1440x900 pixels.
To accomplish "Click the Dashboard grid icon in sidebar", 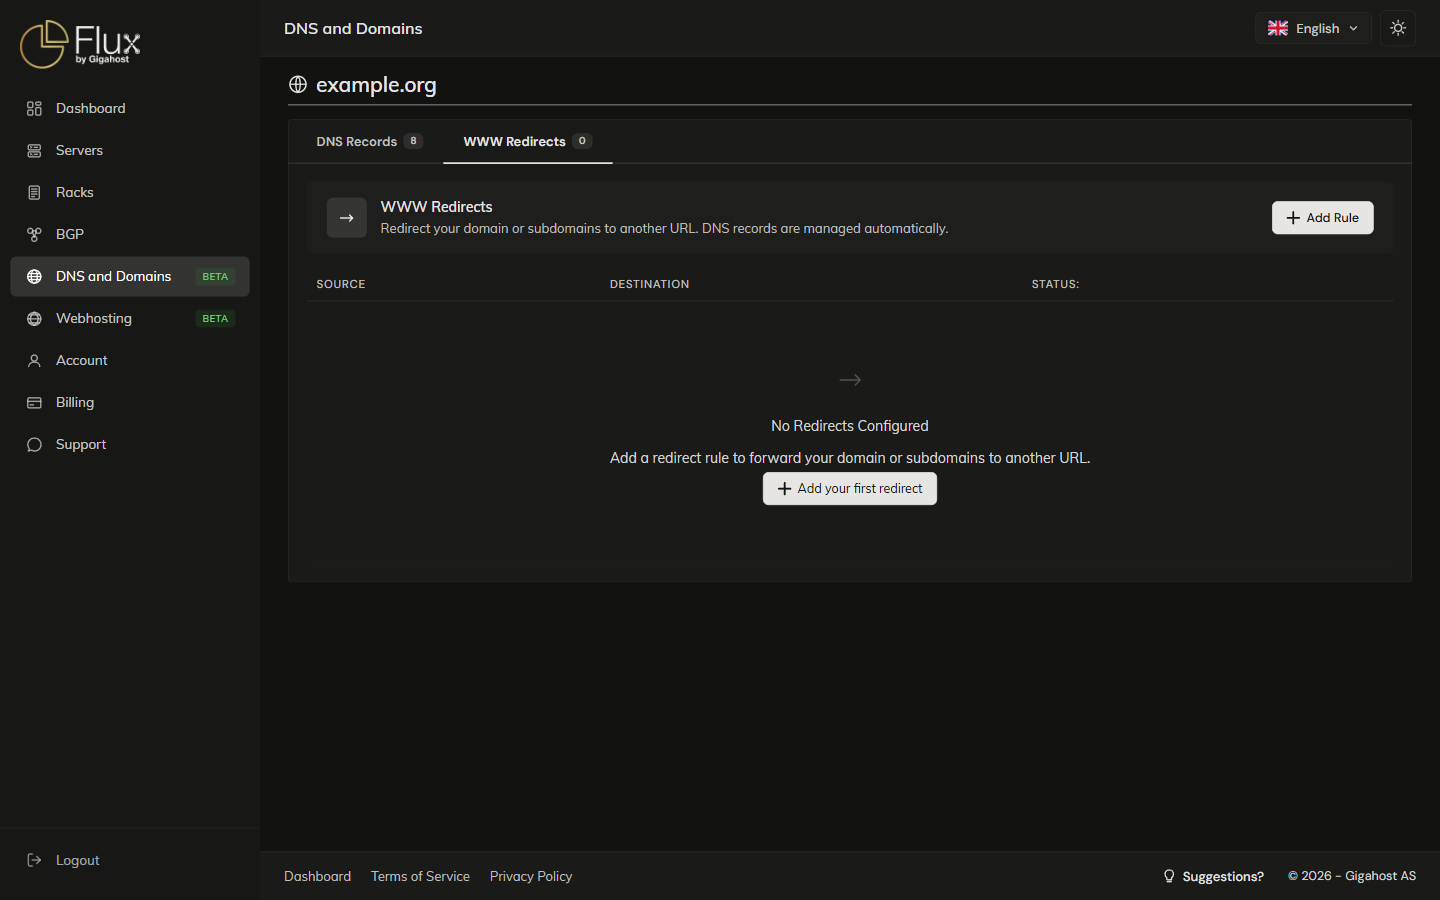I will [34, 108].
